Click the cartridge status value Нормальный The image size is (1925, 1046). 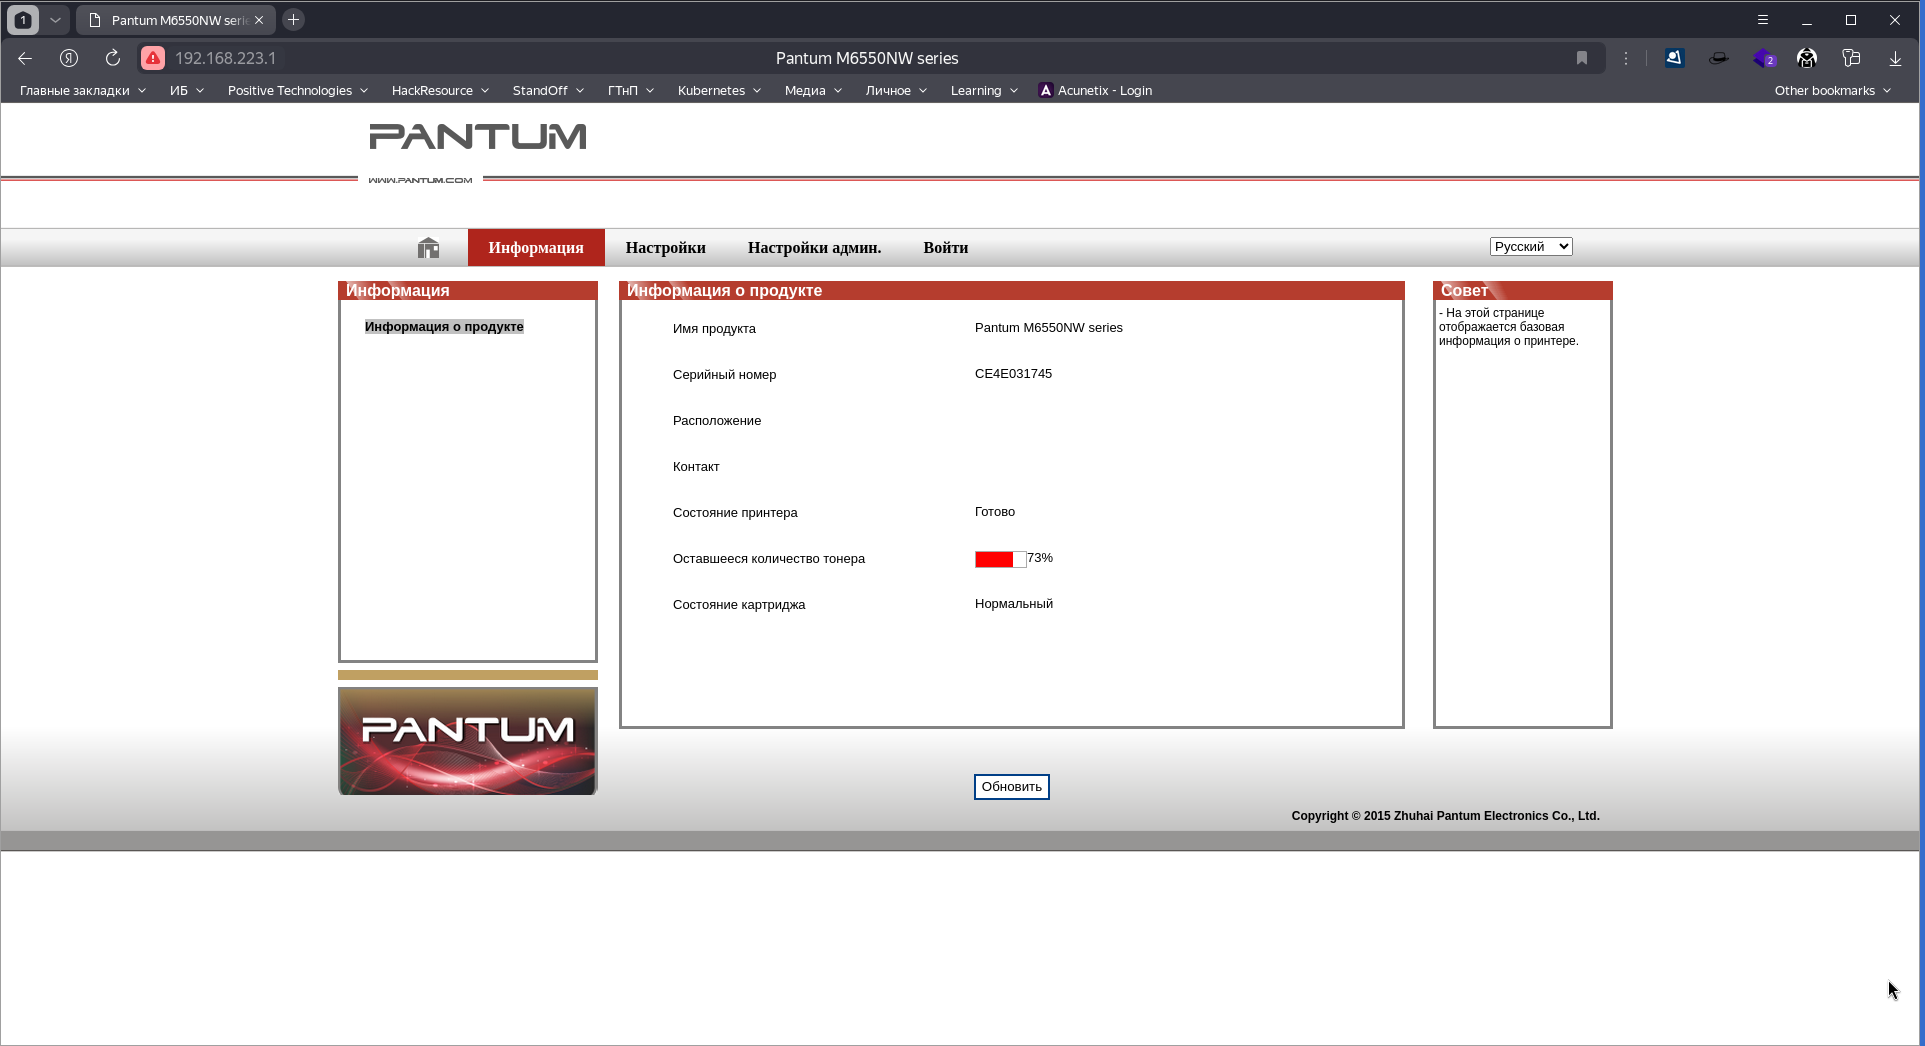click(x=1014, y=604)
